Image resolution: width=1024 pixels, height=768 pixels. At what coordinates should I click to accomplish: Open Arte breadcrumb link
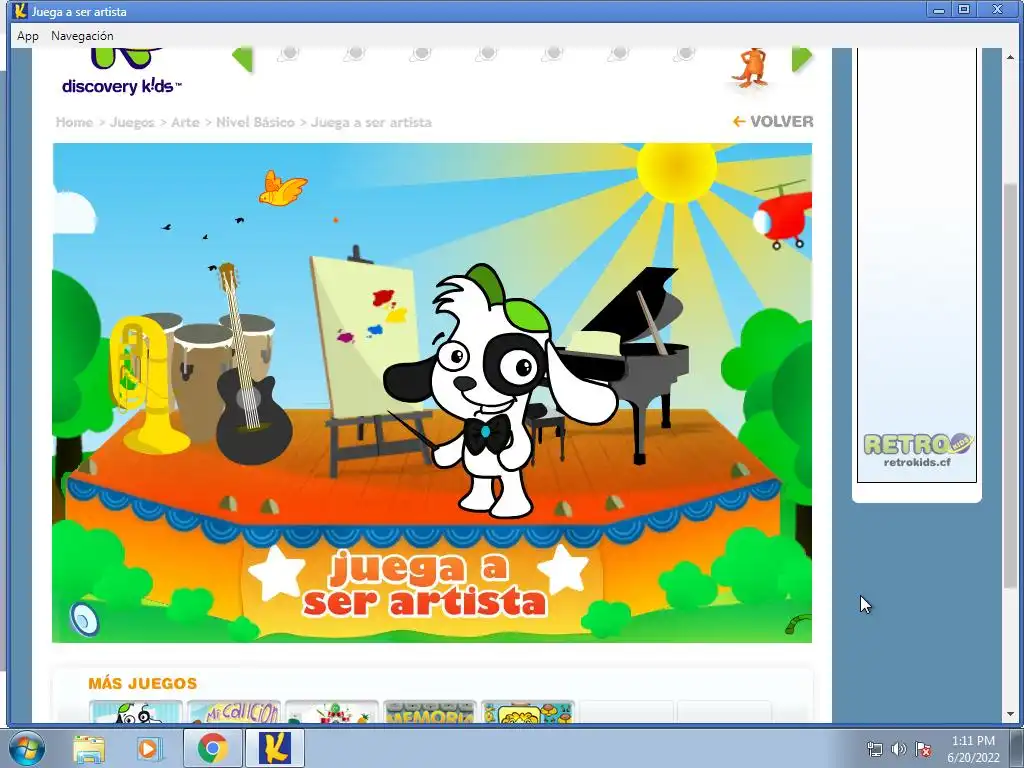(x=185, y=122)
